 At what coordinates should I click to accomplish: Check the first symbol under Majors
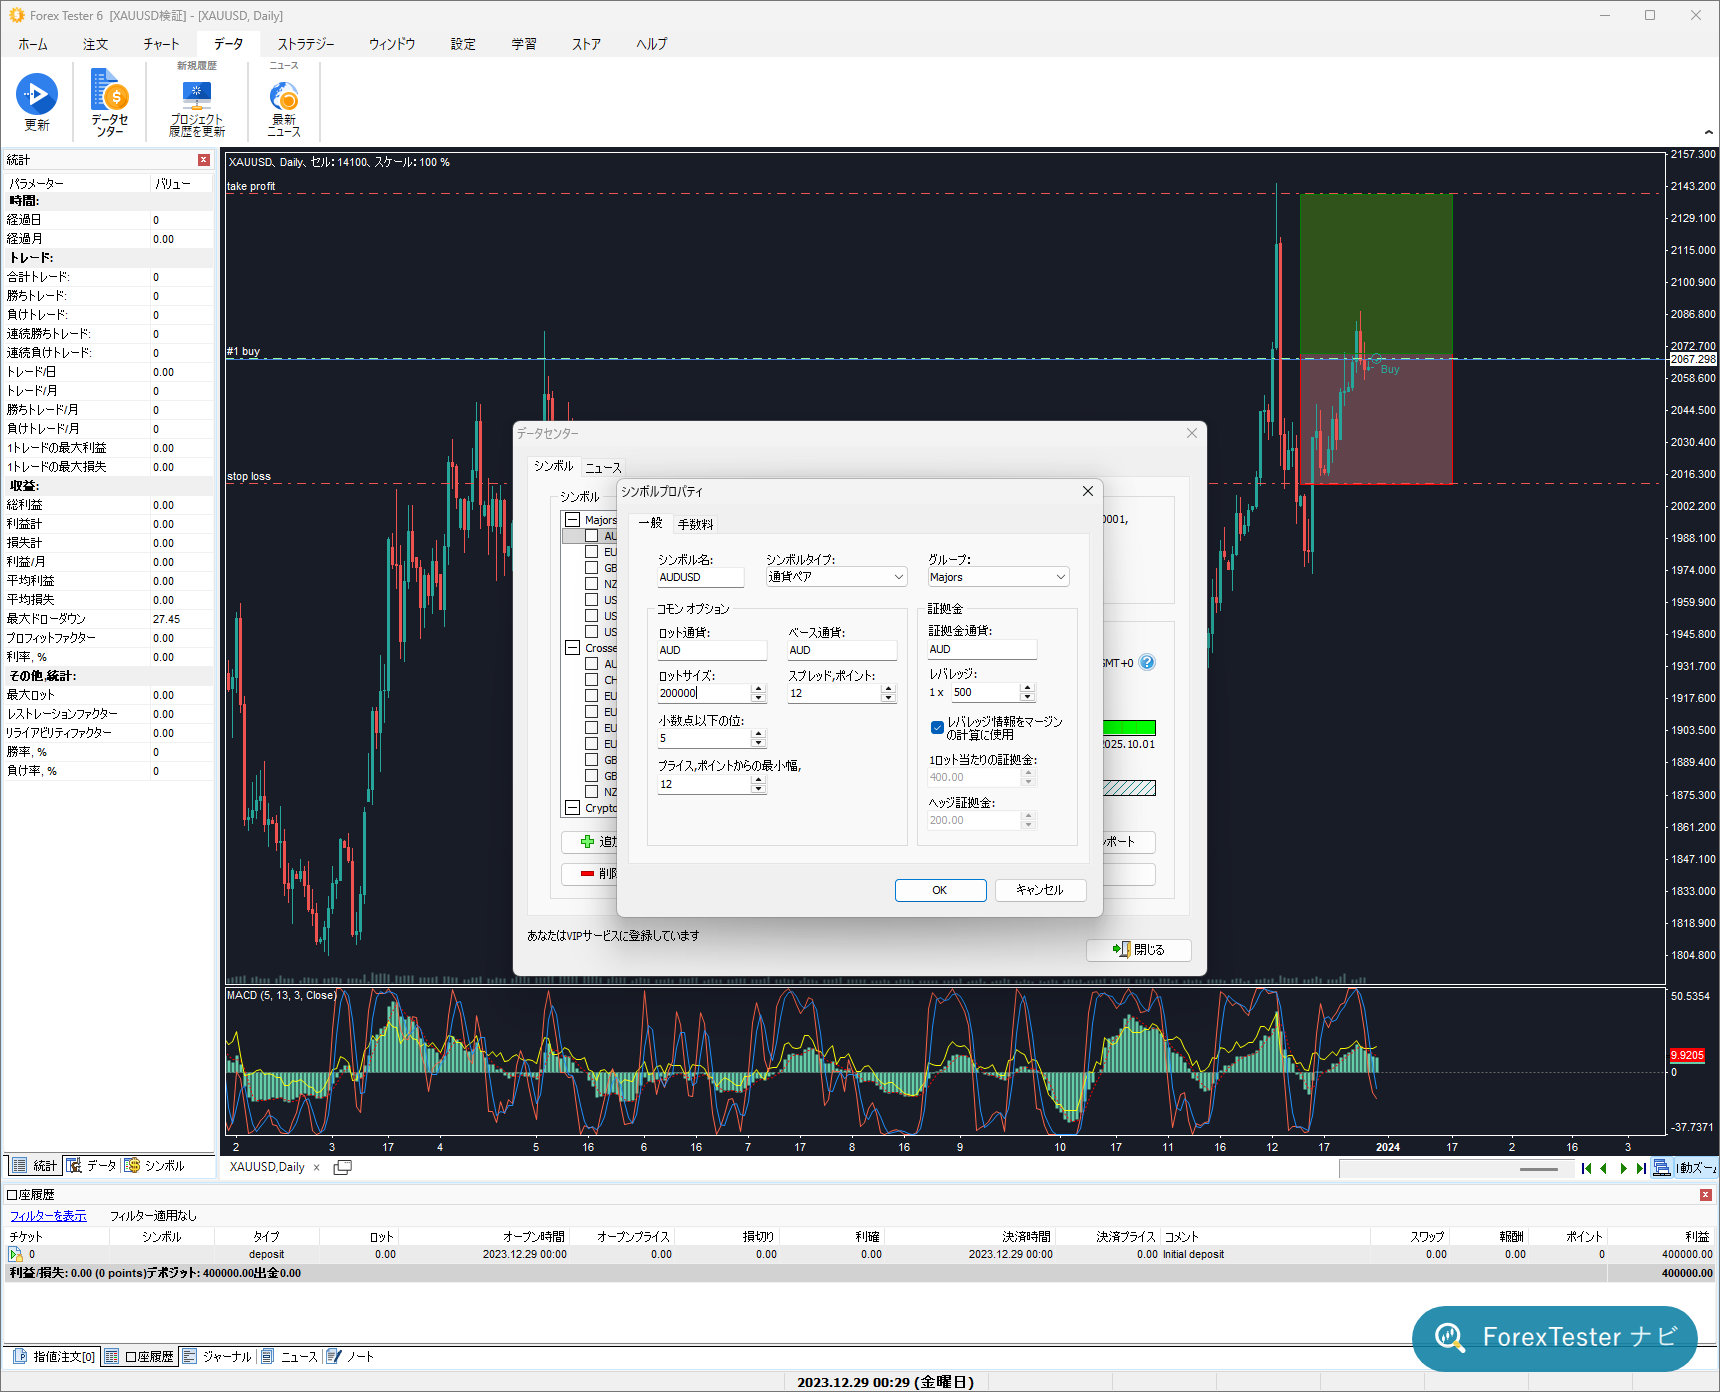click(592, 536)
